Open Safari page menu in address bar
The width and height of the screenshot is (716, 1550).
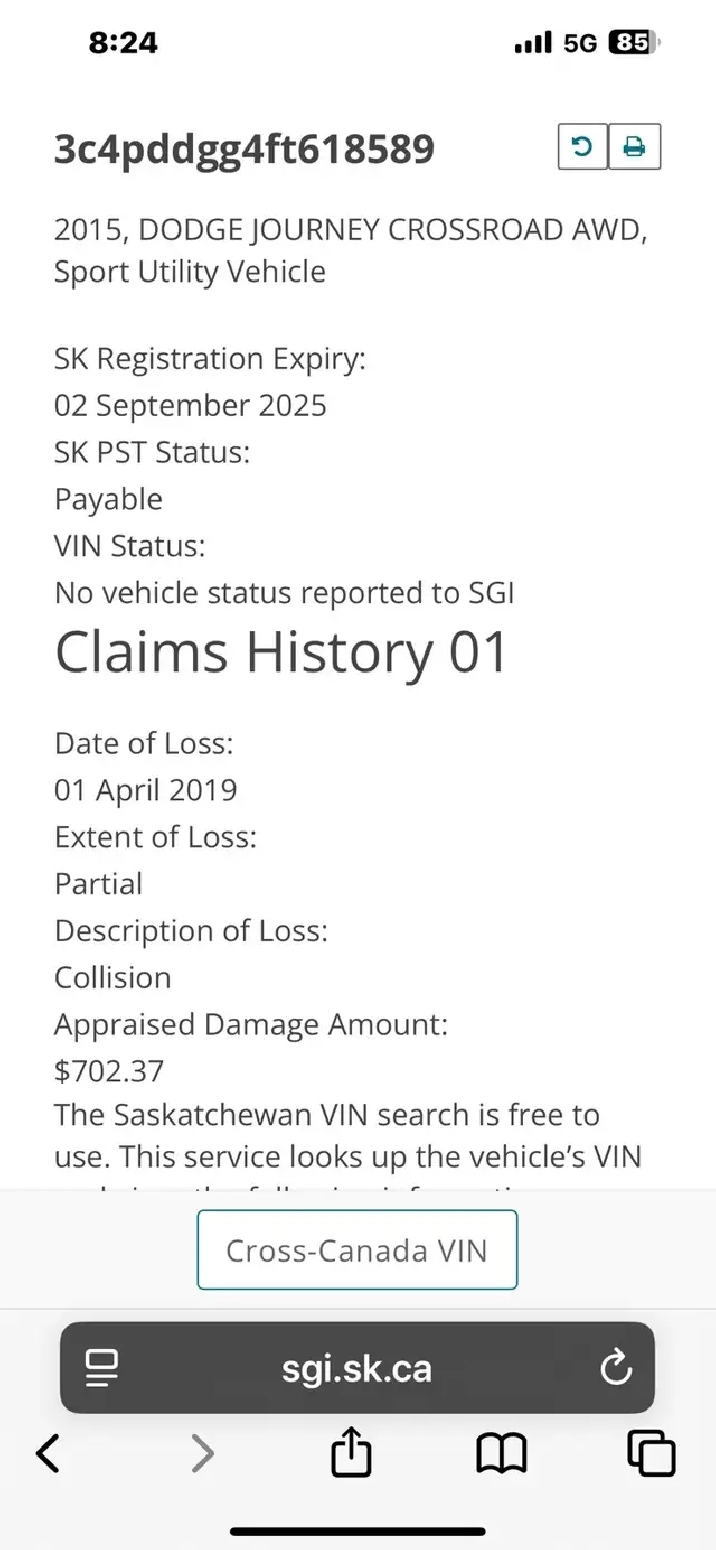pyautogui.click(x=102, y=1367)
